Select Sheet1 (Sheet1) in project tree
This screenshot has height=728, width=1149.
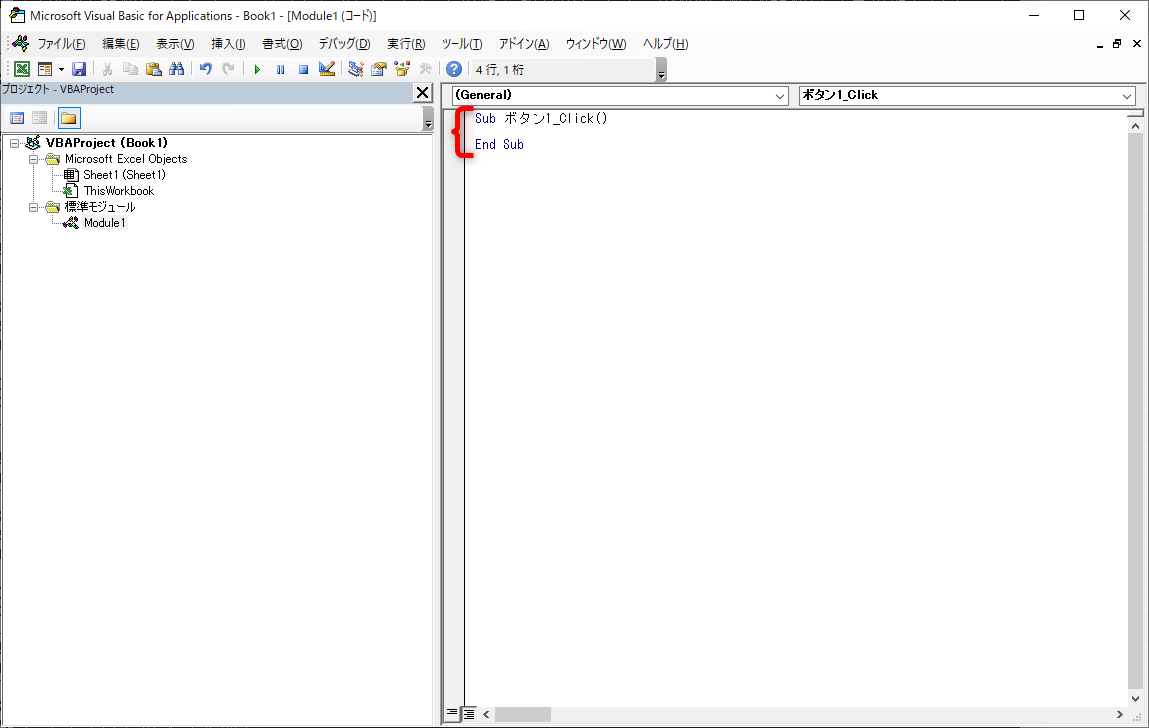click(x=124, y=174)
